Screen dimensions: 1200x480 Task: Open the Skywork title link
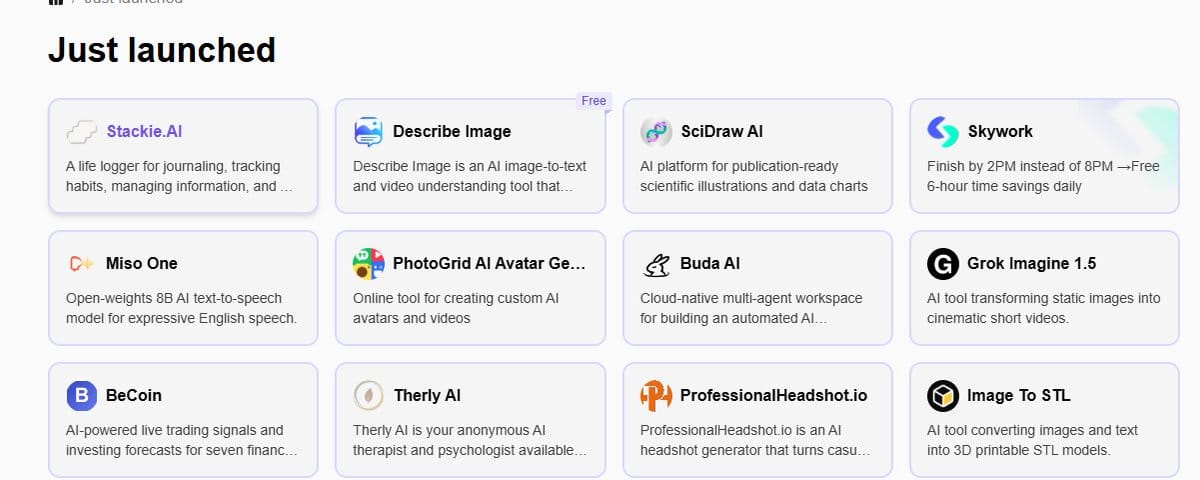(x=1000, y=131)
